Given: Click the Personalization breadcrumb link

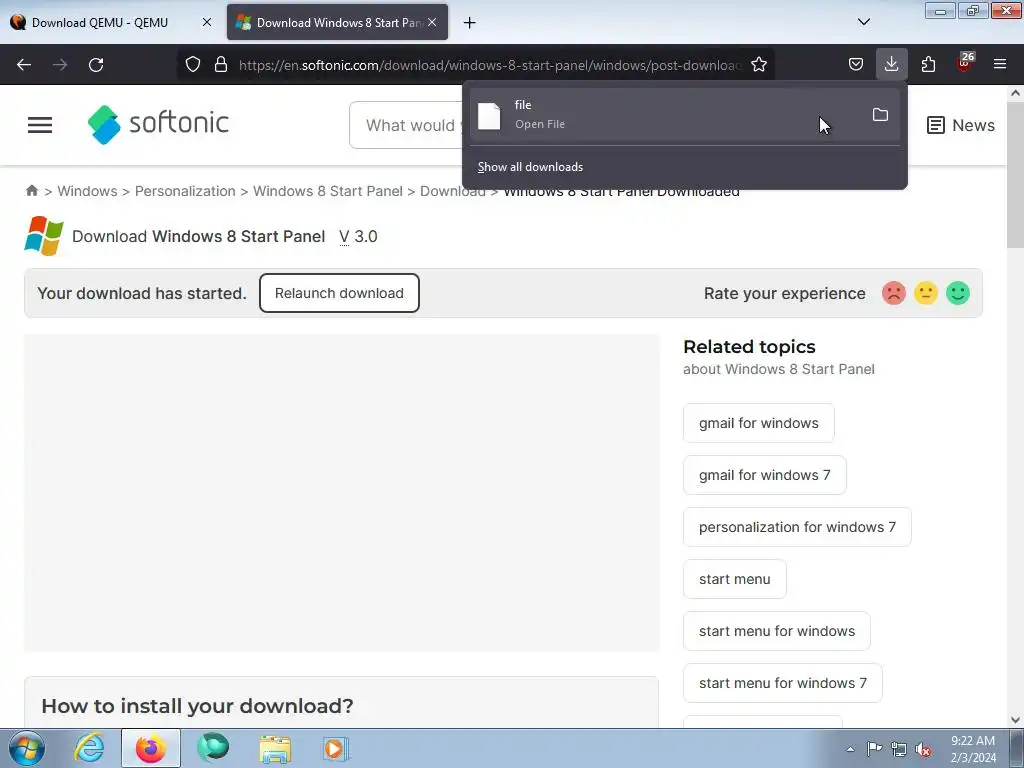Looking at the screenshot, I should pos(185,191).
